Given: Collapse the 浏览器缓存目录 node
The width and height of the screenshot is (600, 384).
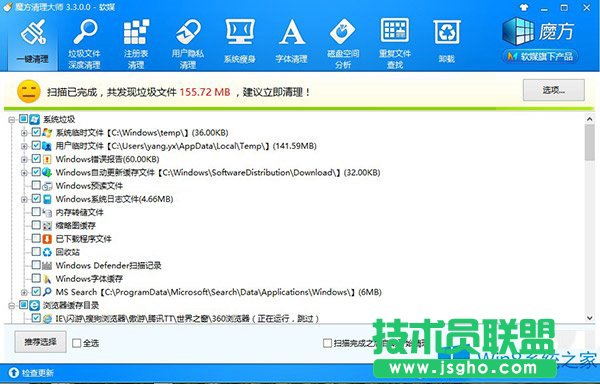Looking at the screenshot, I should [x=11, y=306].
